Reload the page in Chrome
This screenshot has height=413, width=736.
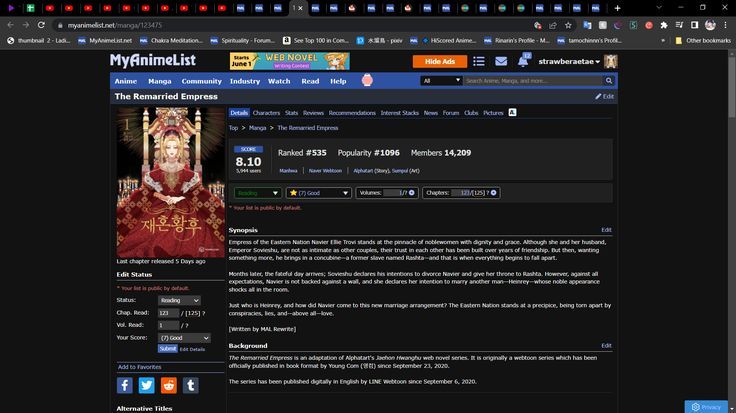(x=41, y=25)
